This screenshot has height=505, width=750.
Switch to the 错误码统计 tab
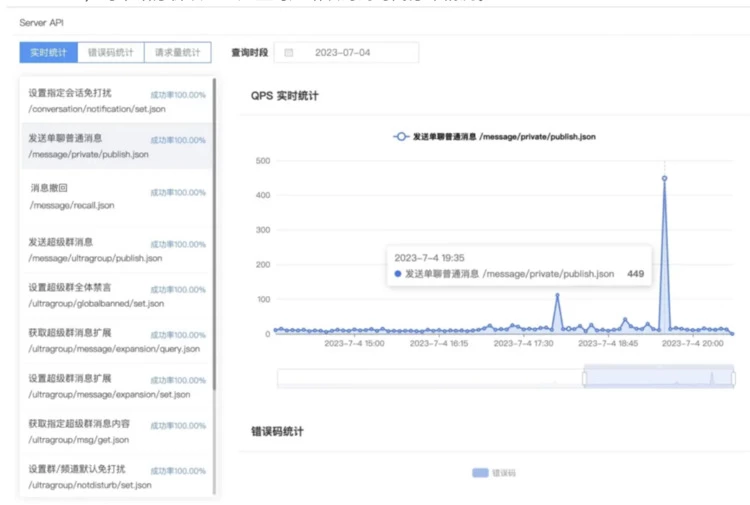pyautogui.click(x=111, y=53)
